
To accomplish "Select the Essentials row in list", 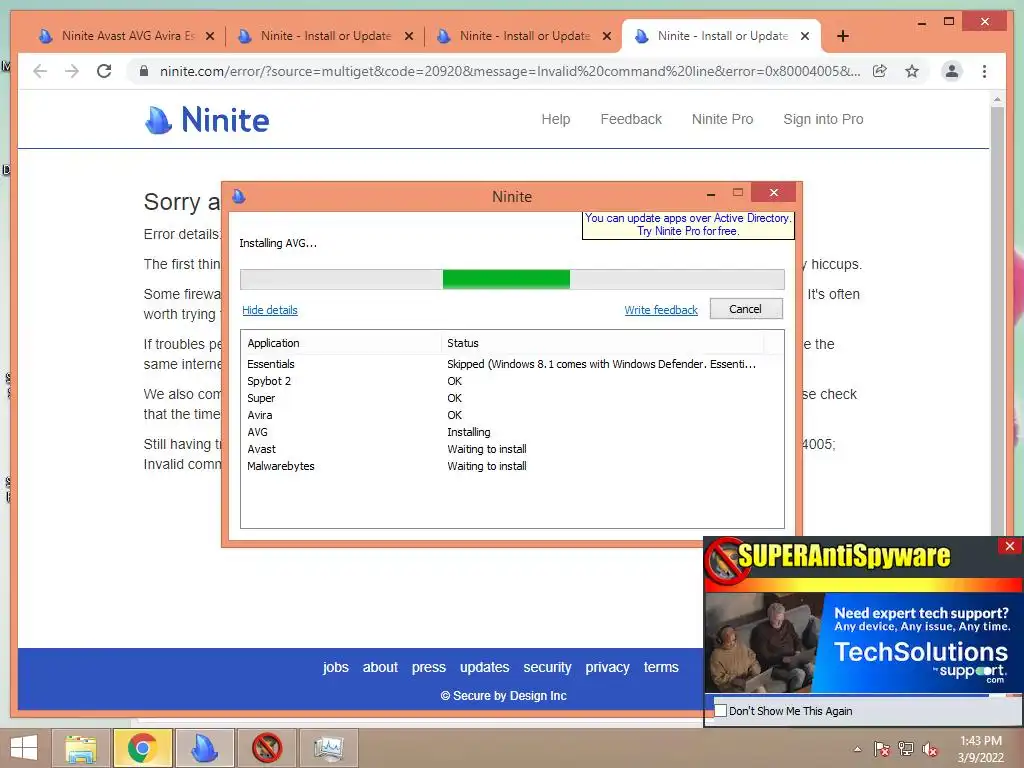I will coord(512,364).
